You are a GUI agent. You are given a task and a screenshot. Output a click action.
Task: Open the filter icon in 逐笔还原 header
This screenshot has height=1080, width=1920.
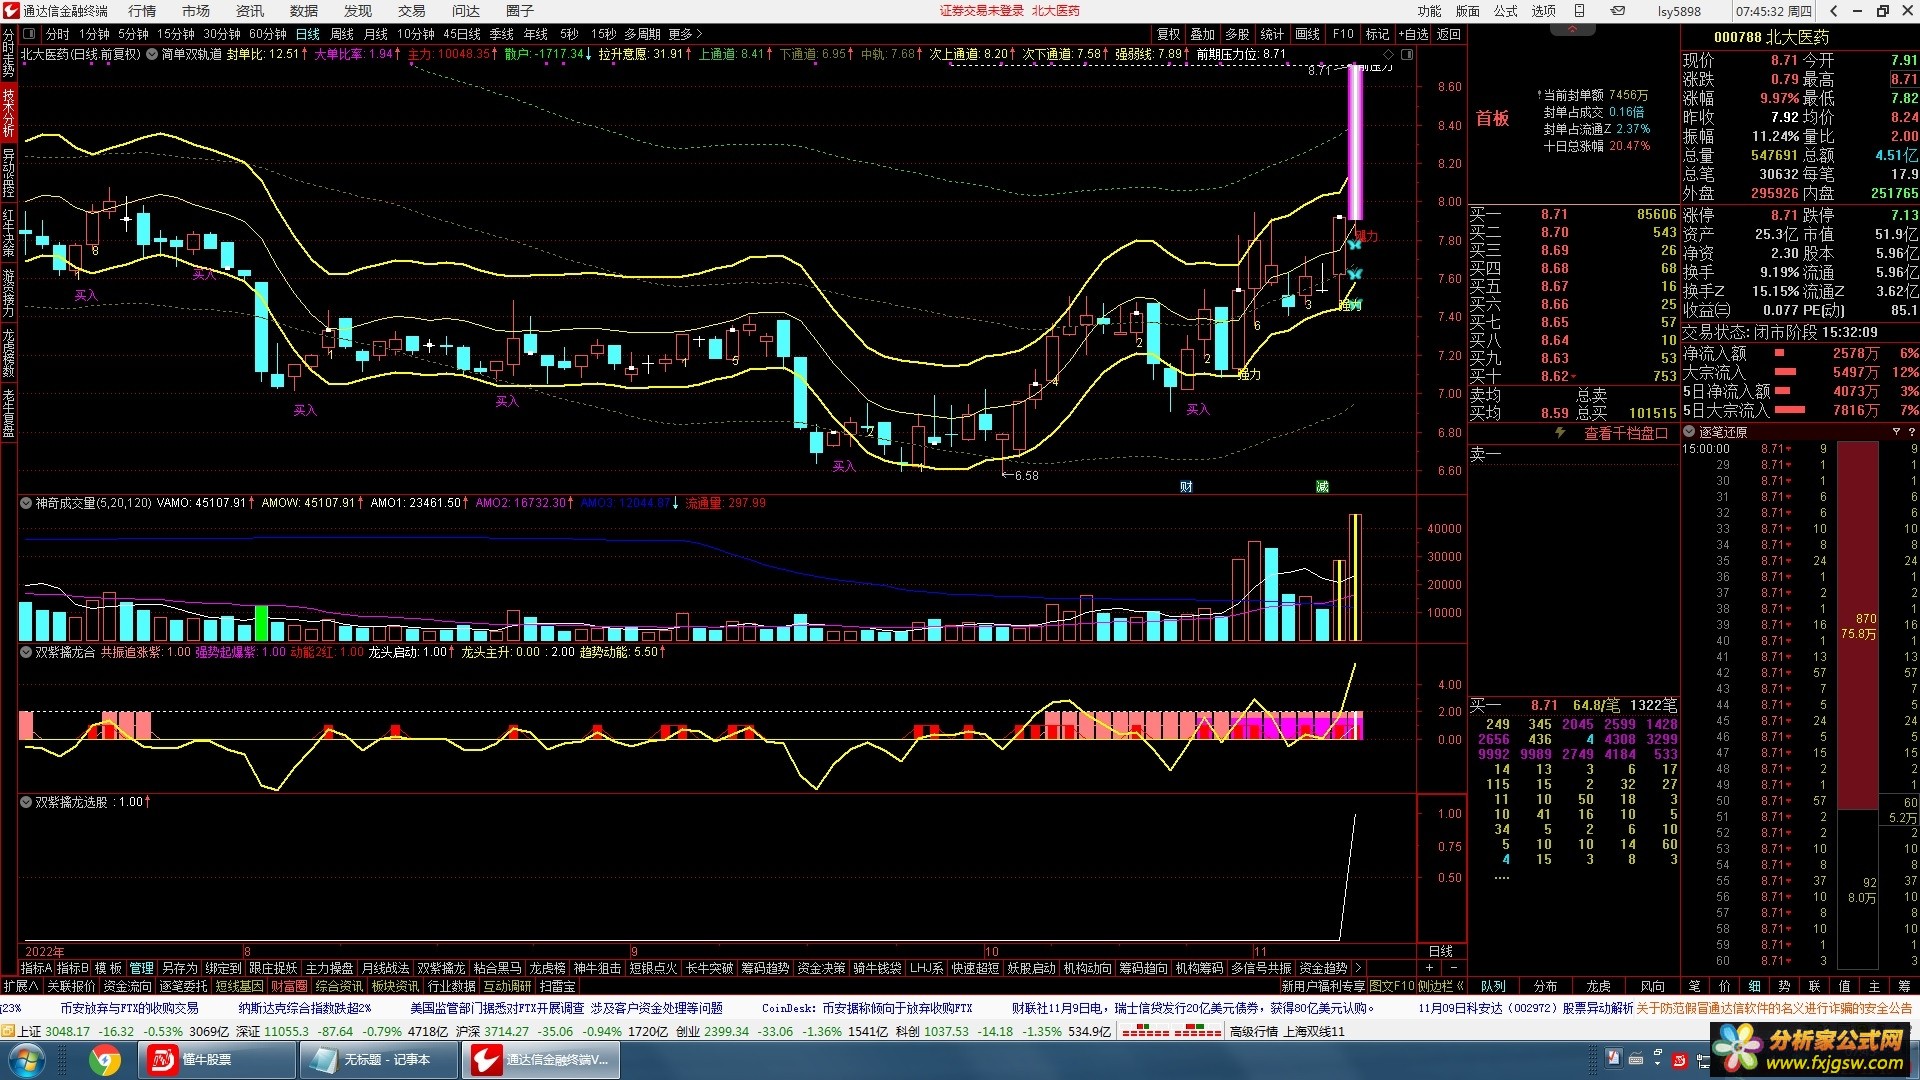pyautogui.click(x=1896, y=432)
